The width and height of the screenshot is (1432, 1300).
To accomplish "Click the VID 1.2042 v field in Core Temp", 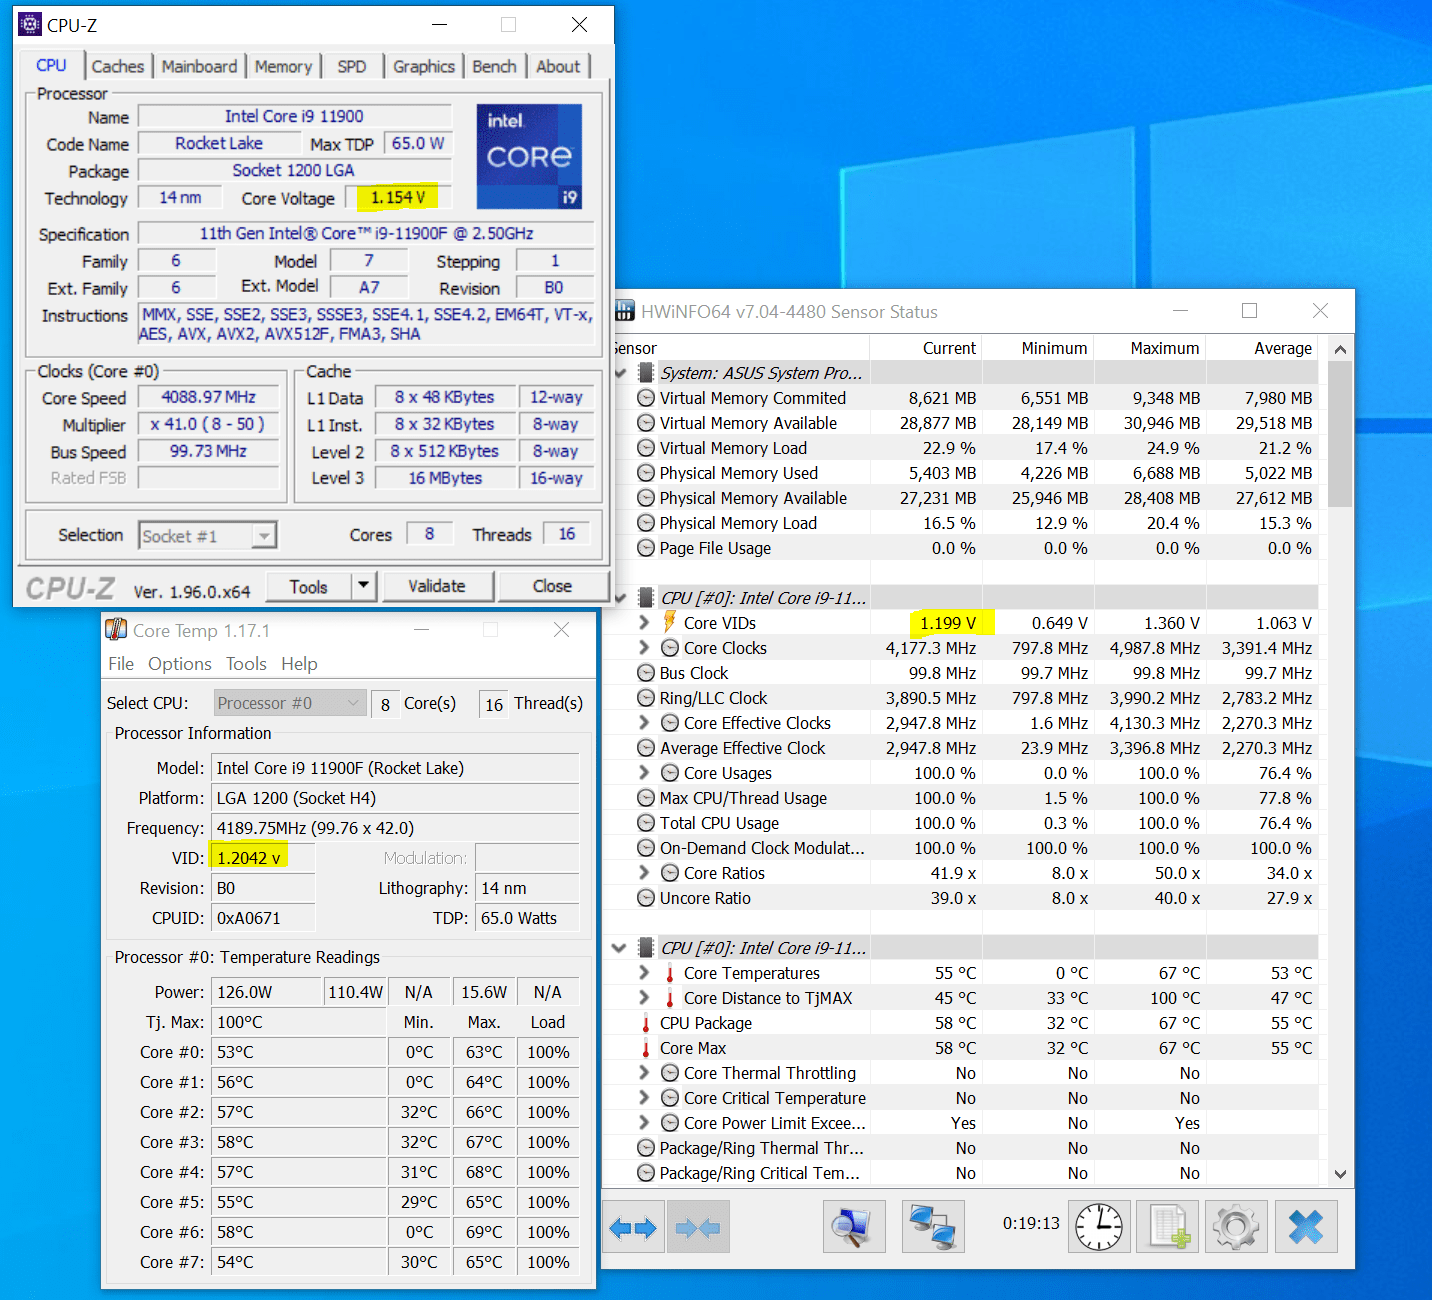I will [x=262, y=857].
